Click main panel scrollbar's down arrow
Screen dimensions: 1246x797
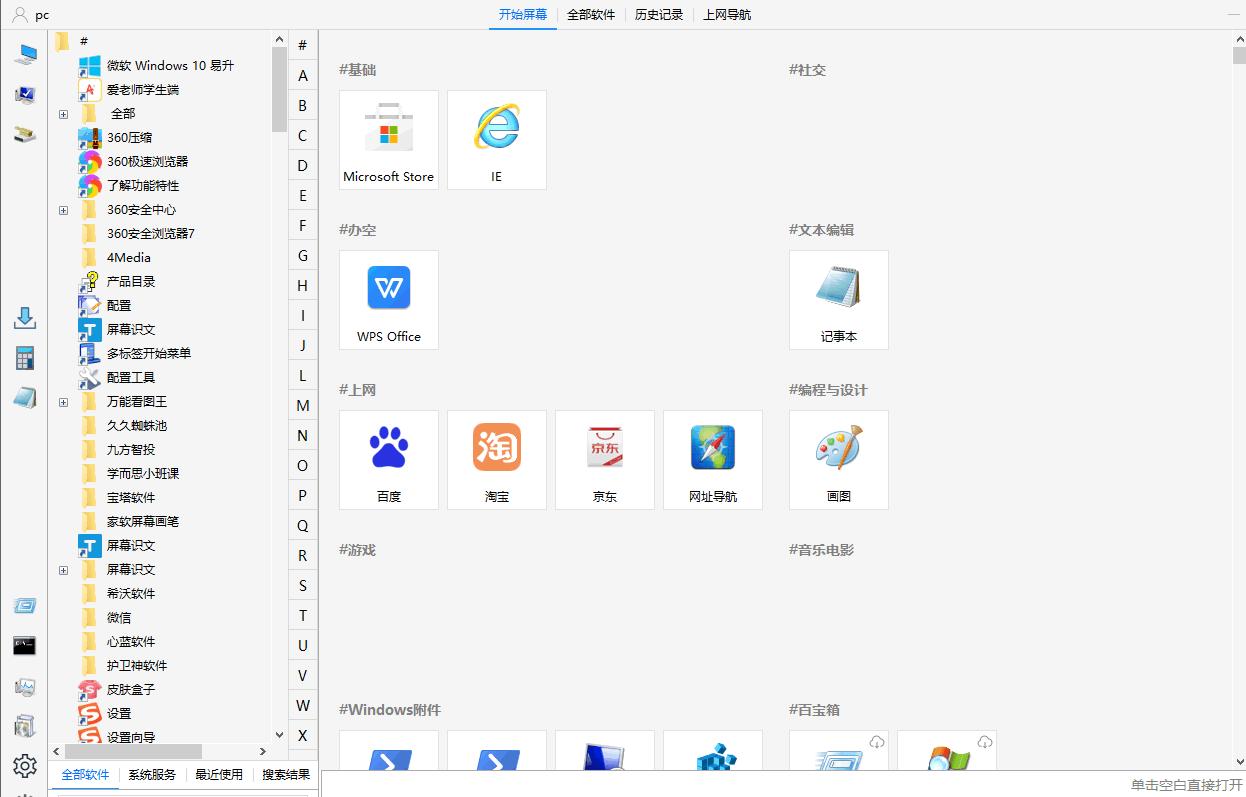pos(1239,761)
